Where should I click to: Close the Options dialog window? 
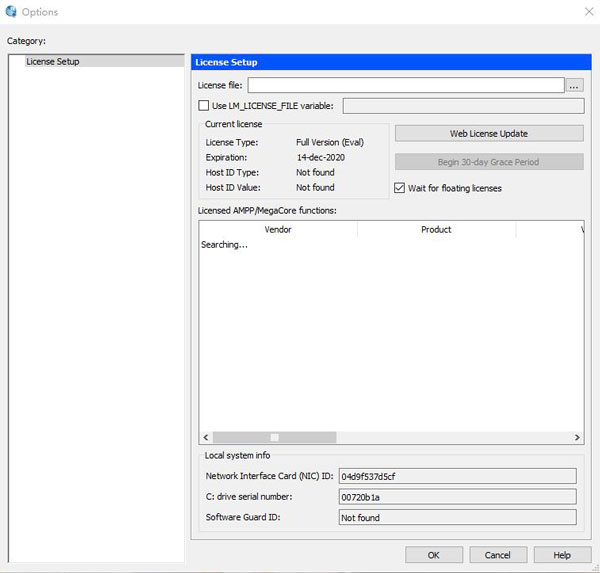[587, 12]
